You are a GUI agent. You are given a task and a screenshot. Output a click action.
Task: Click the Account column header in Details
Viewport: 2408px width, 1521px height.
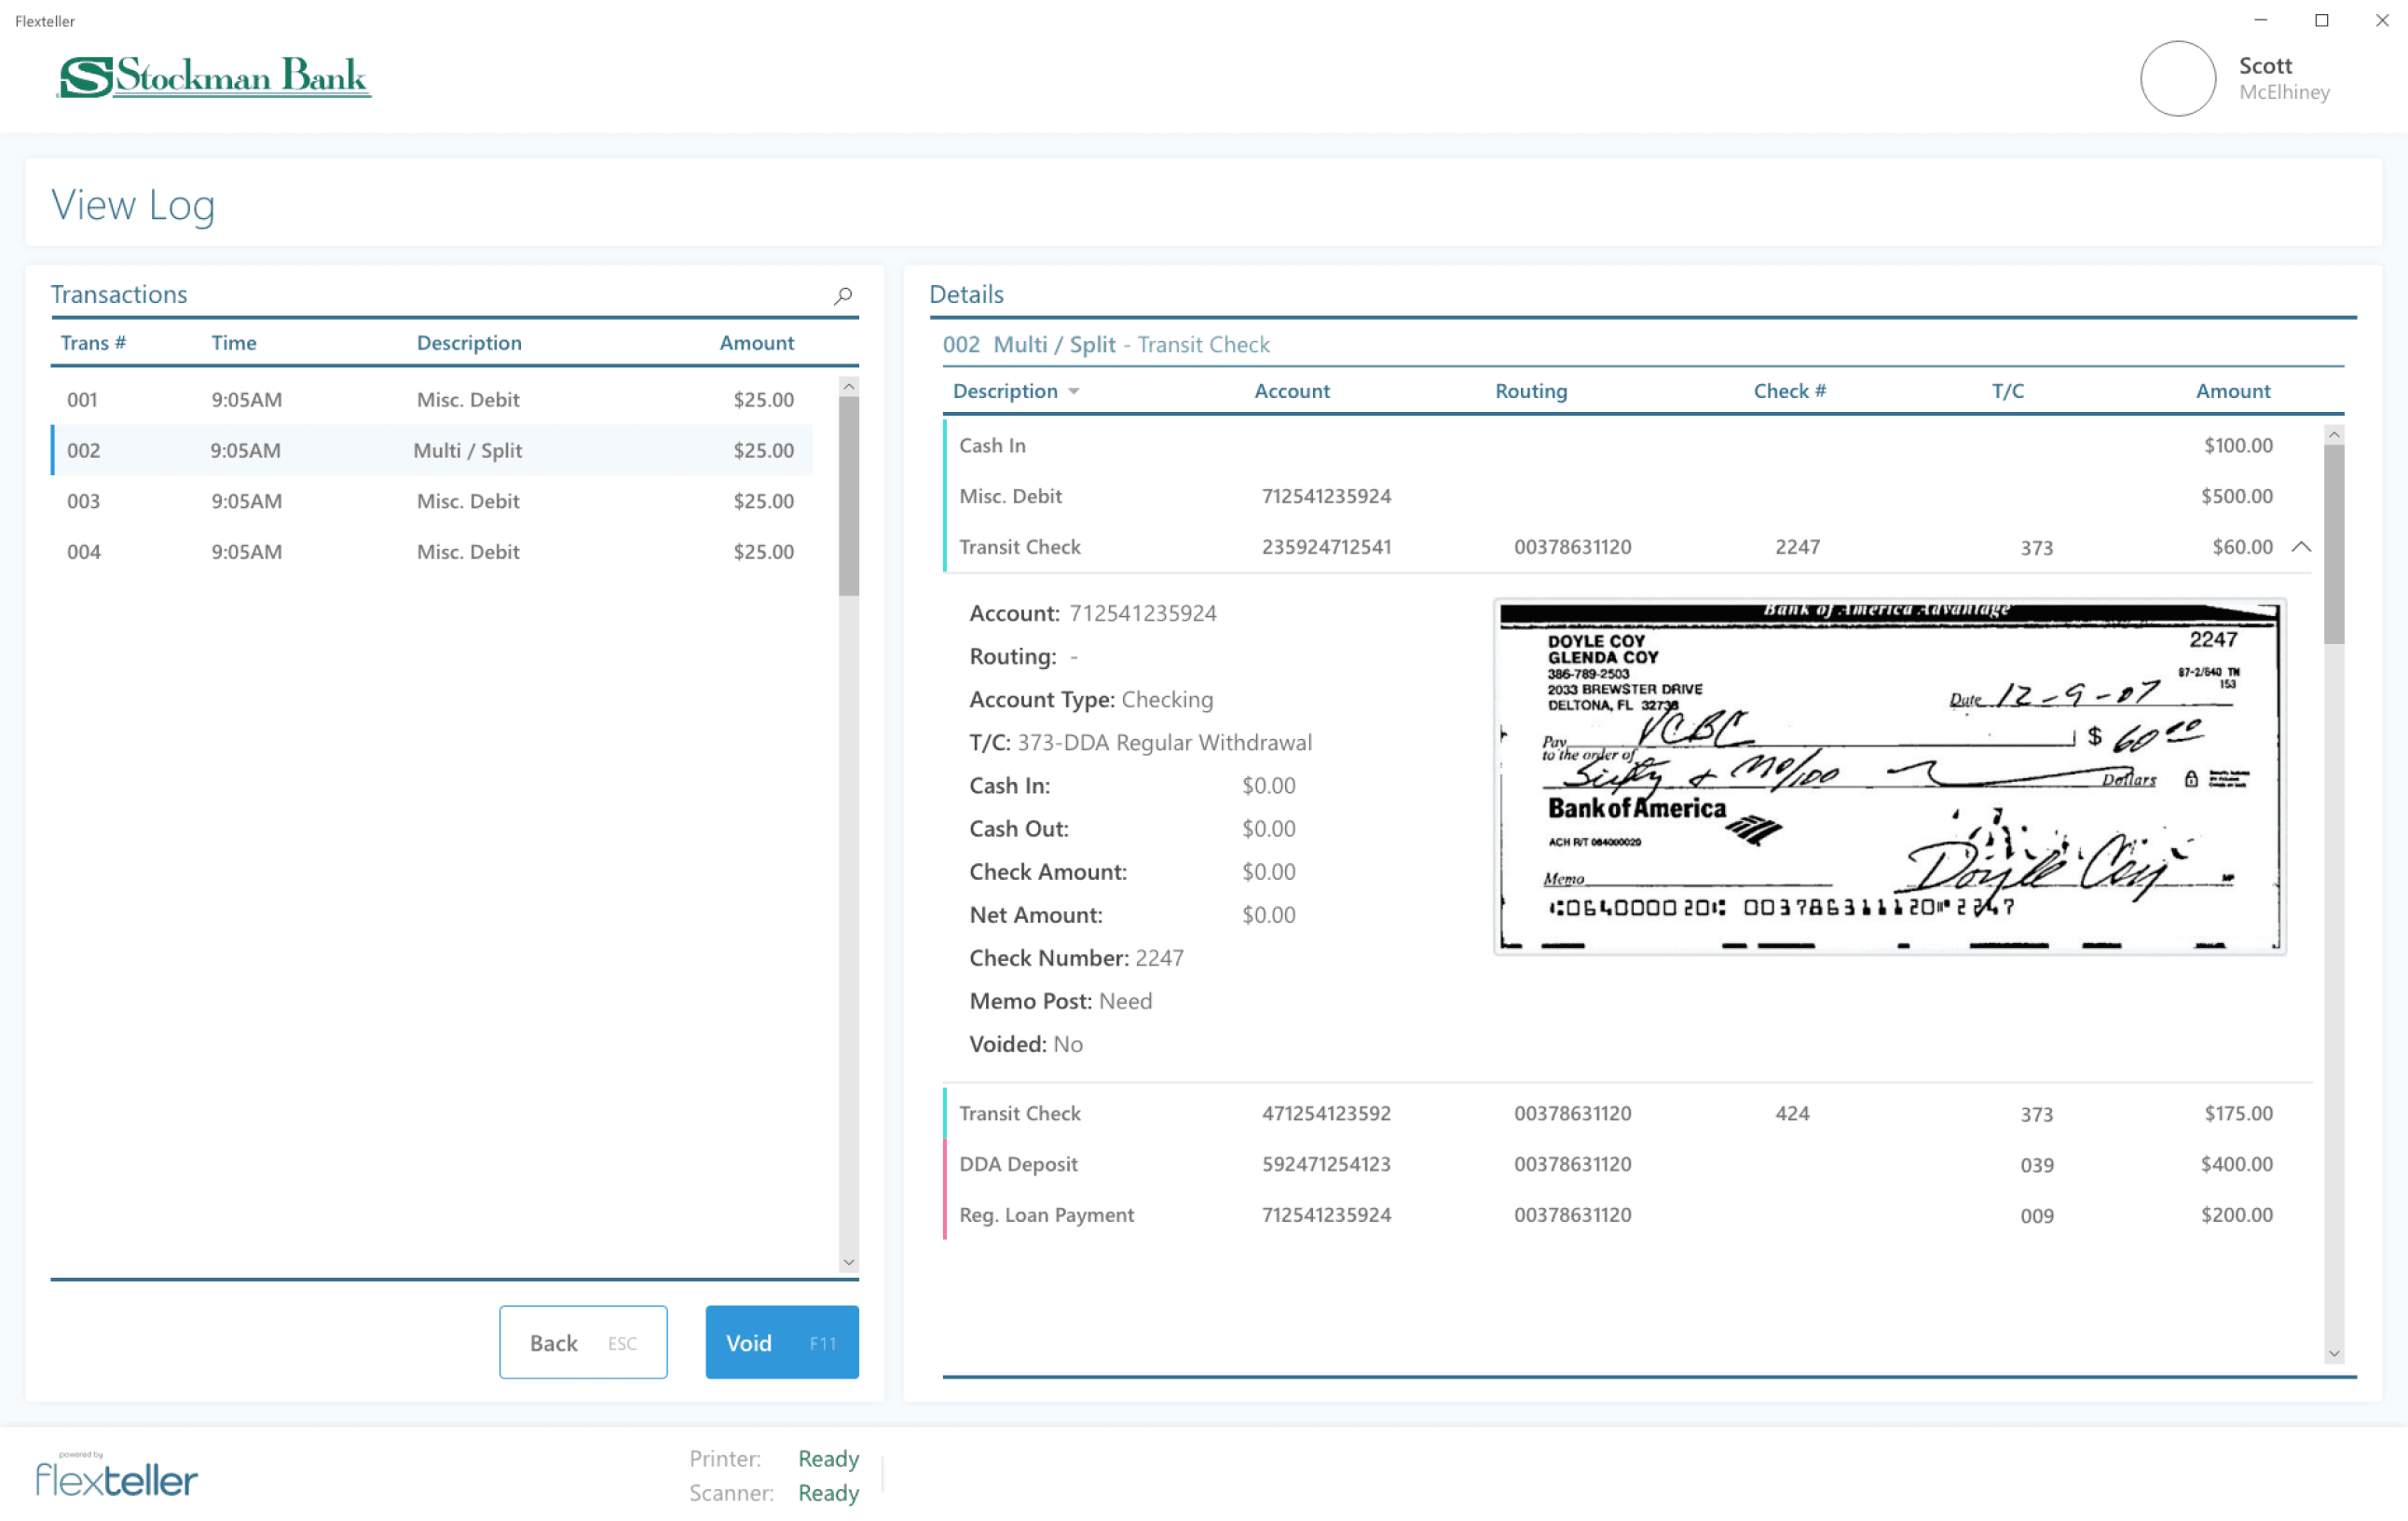point(1292,391)
